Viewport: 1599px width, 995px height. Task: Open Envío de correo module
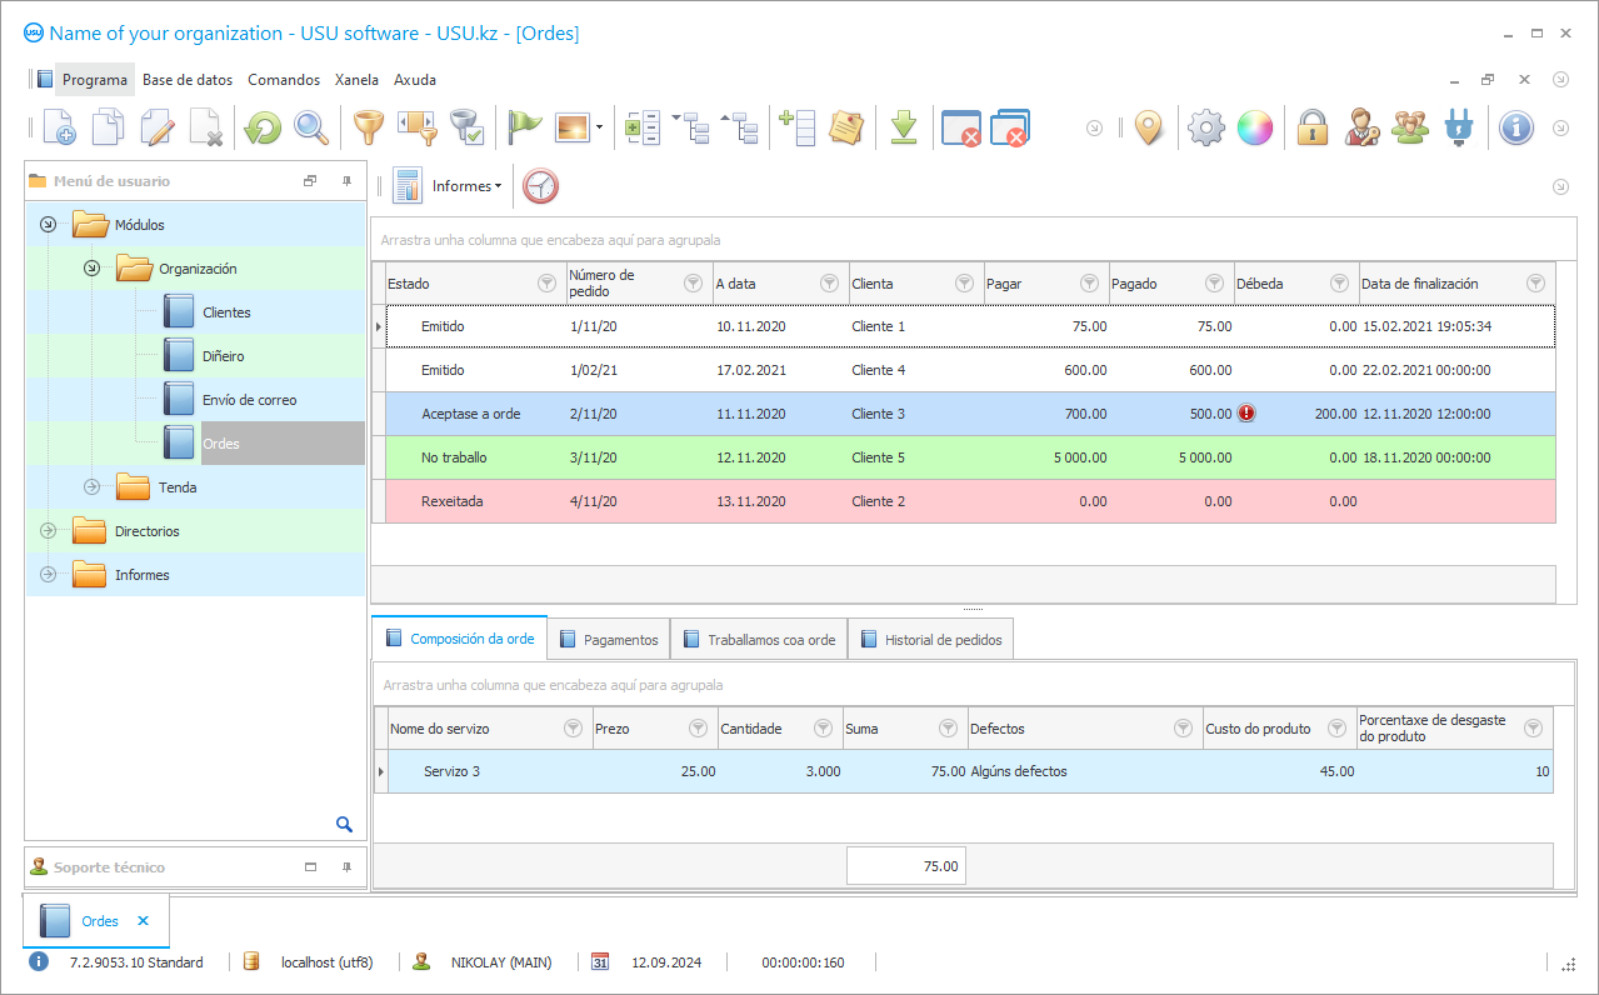249,400
